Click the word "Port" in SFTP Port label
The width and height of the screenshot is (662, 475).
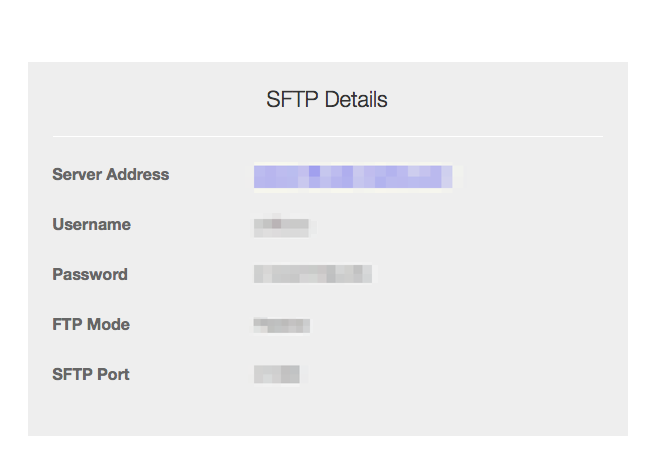click(x=113, y=375)
